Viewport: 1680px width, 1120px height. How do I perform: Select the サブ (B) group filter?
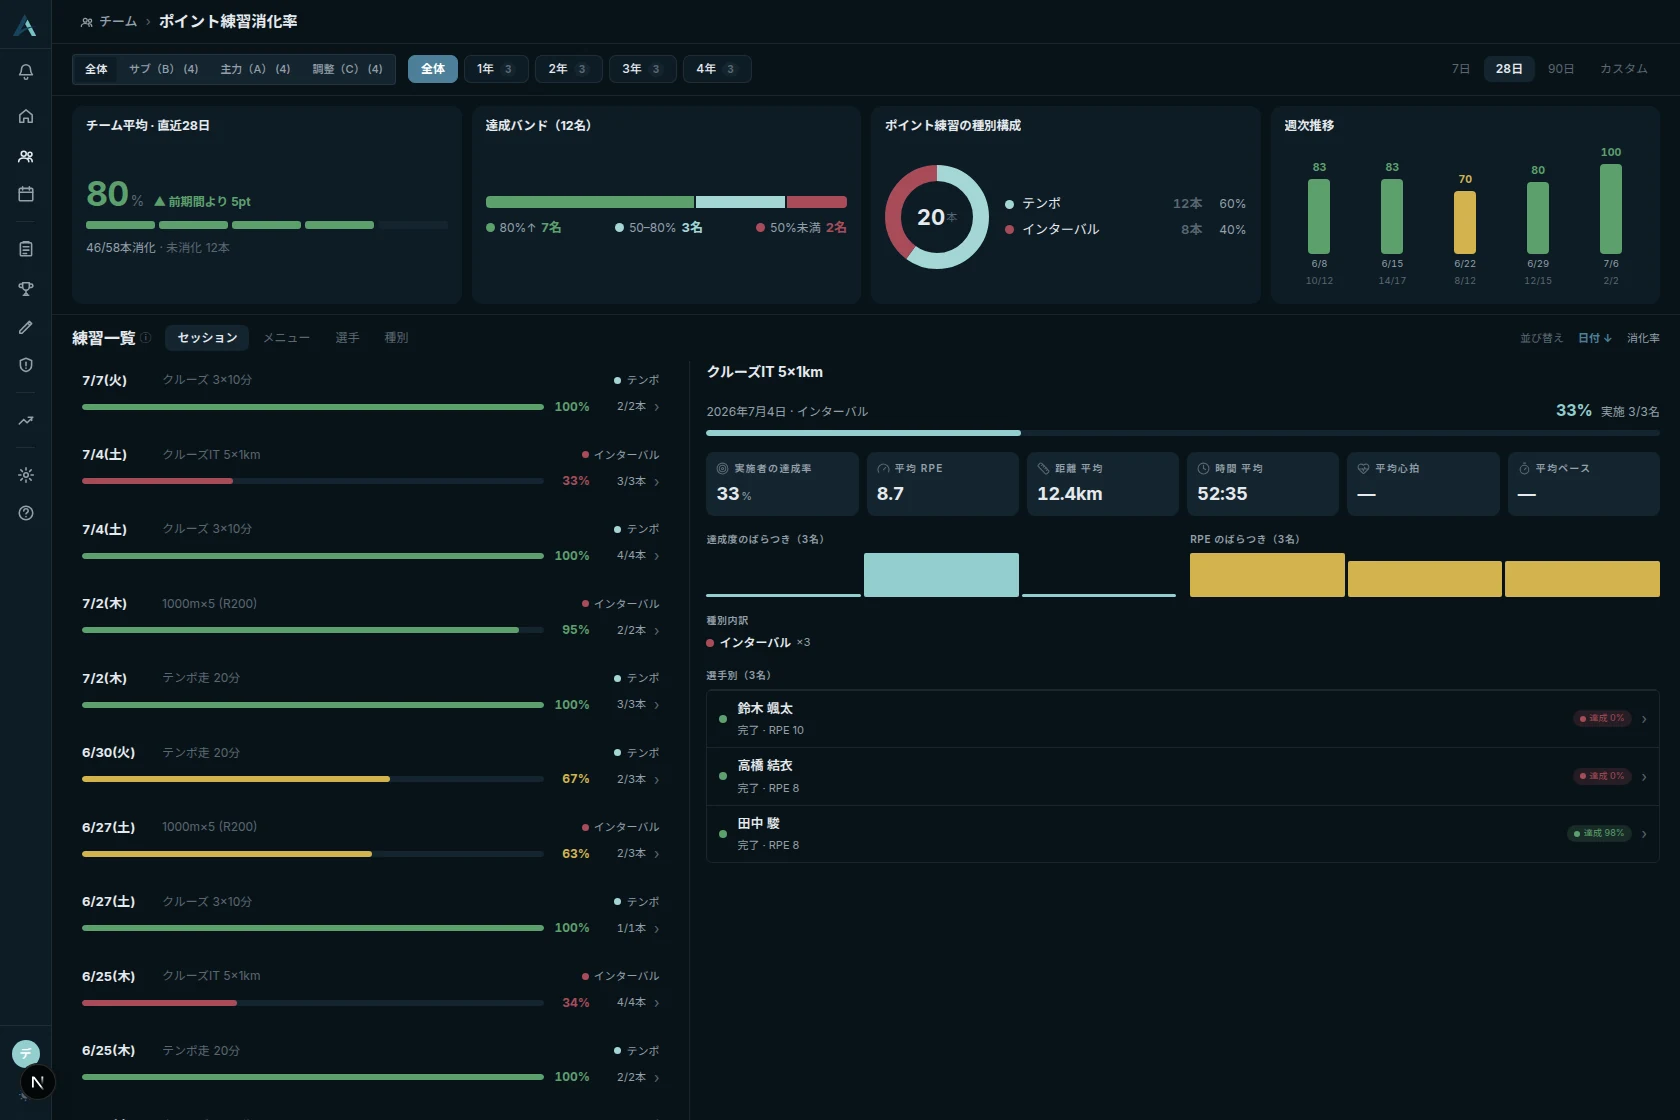pos(164,69)
